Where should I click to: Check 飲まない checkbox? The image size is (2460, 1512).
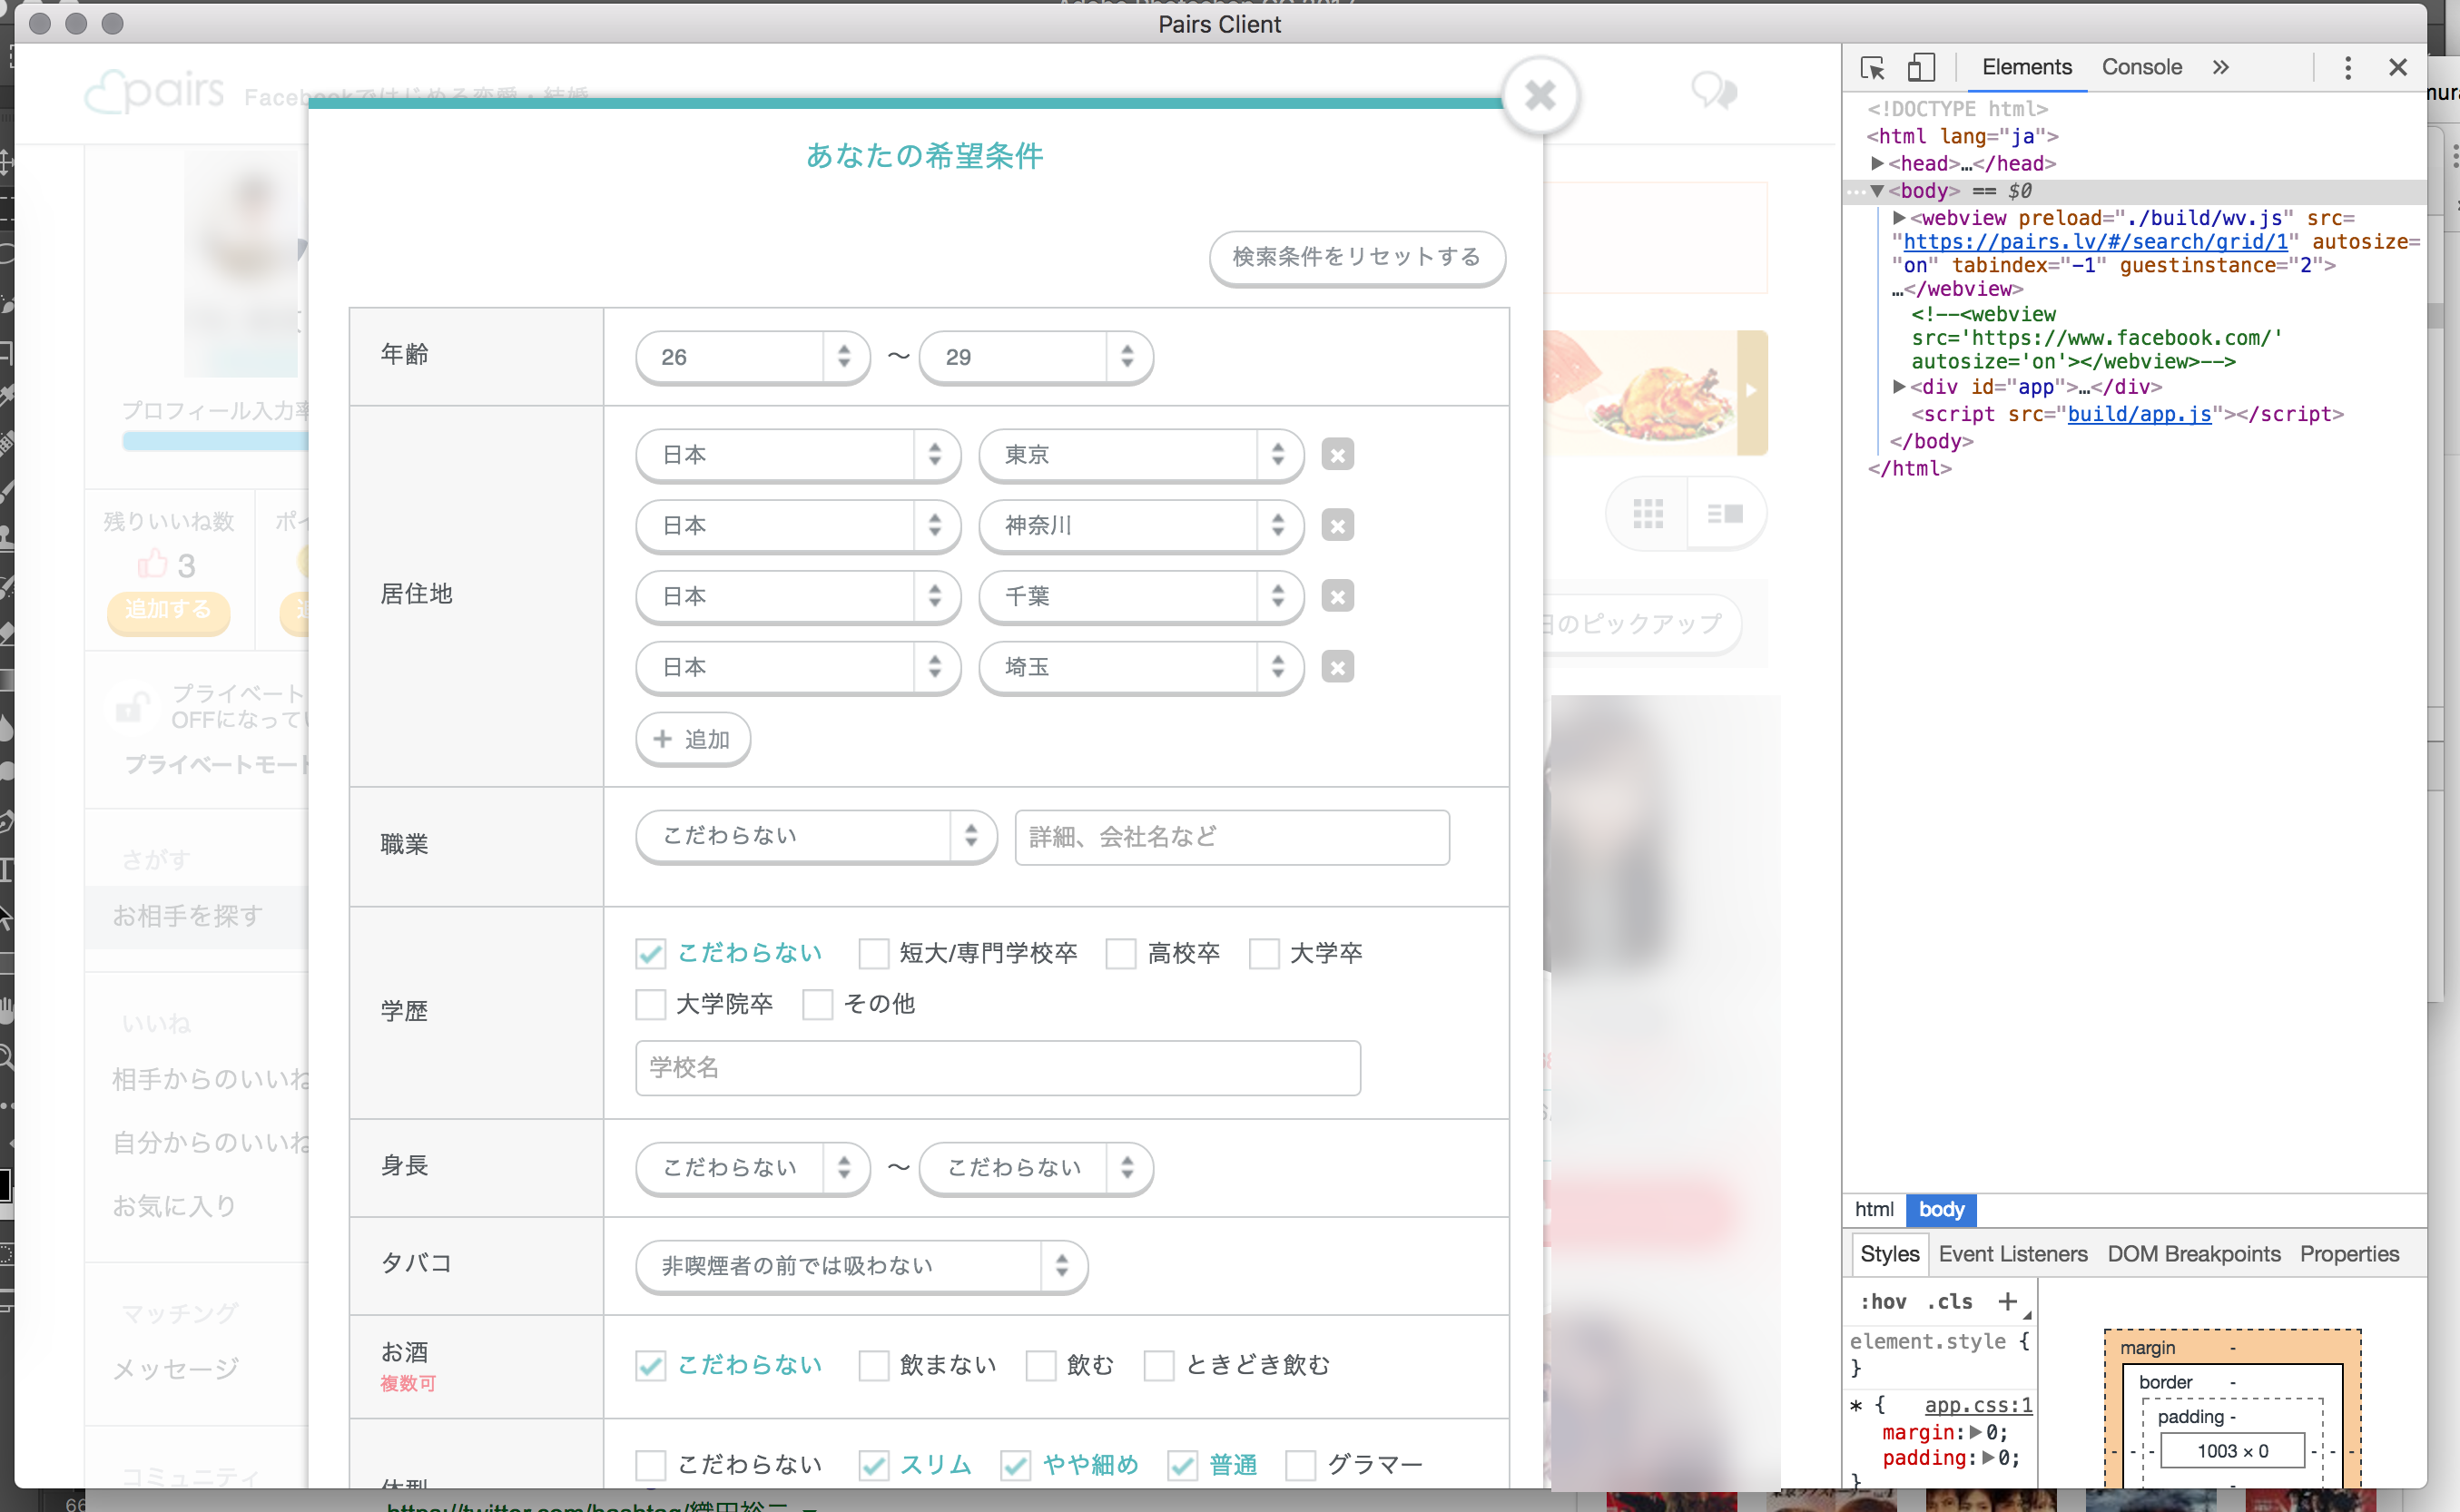tap(874, 1365)
